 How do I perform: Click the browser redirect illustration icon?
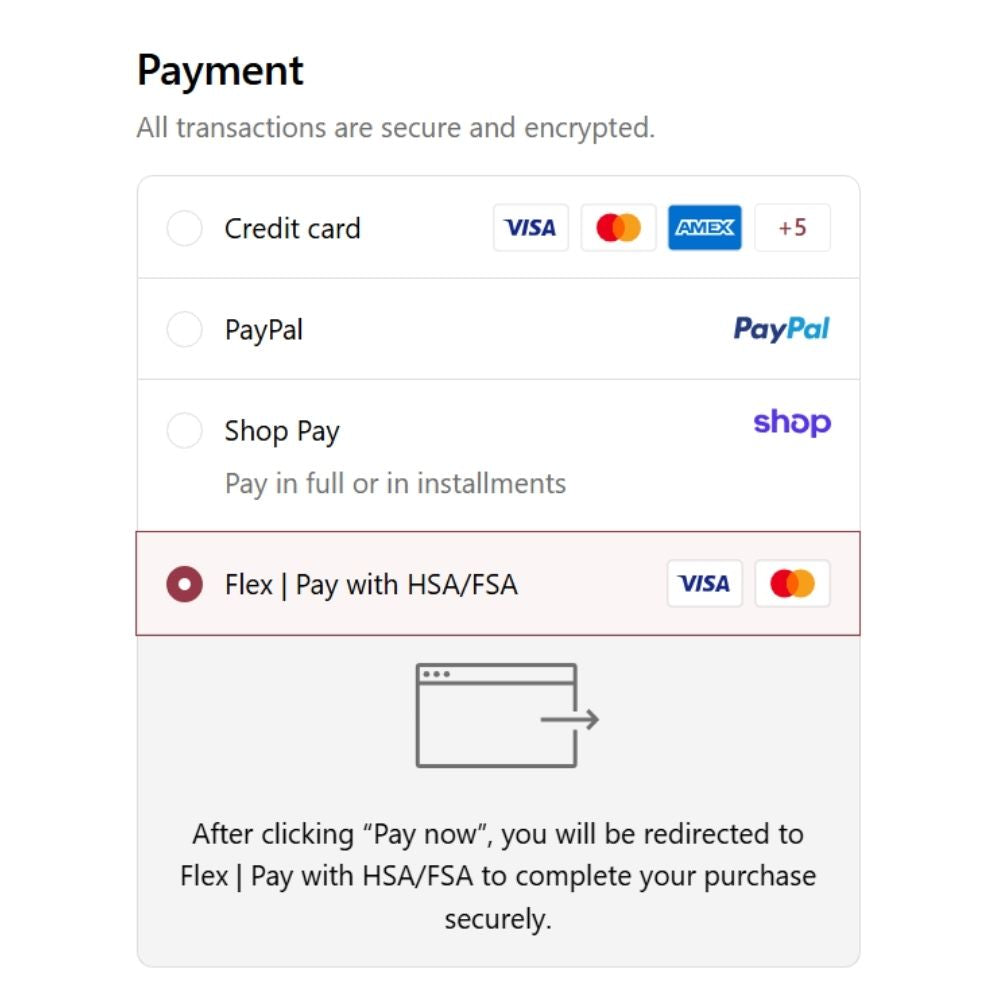click(506, 716)
